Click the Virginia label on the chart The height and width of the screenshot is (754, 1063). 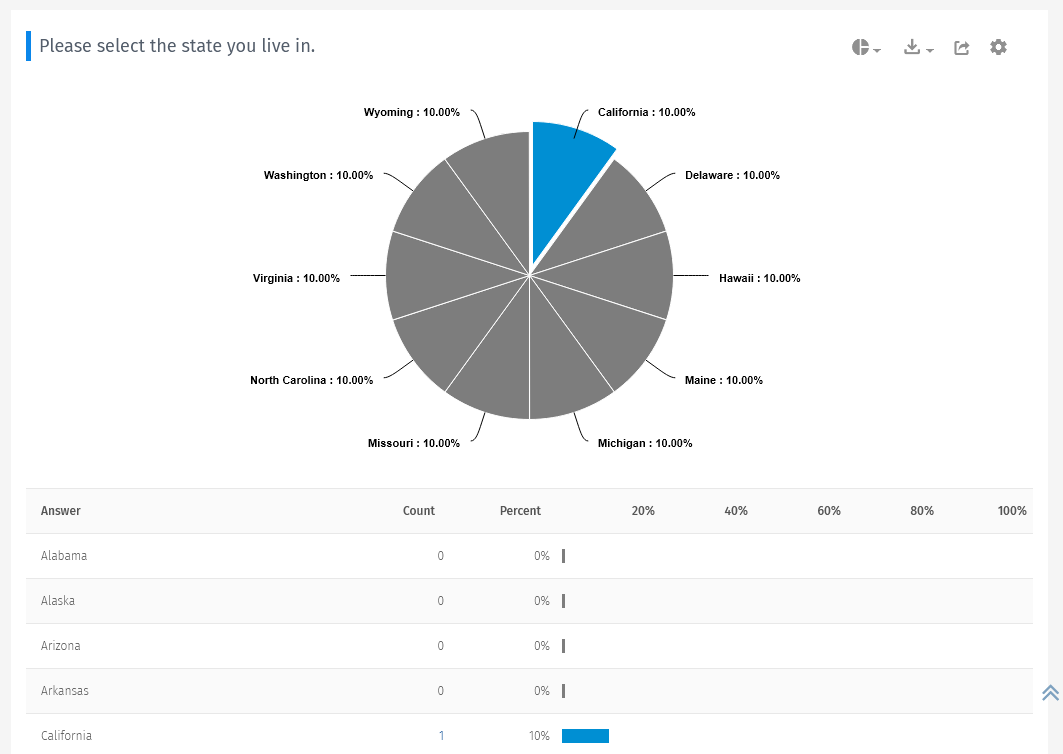pyautogui.click(x=295, y=278)
